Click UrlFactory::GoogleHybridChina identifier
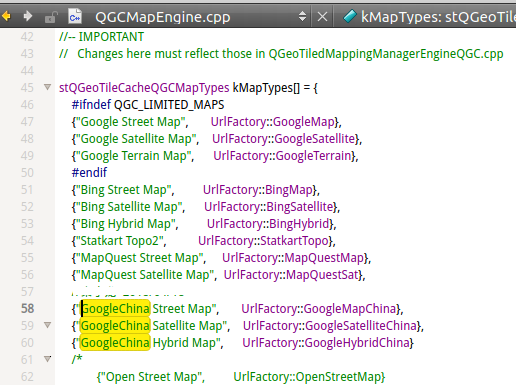 [326, 343]
